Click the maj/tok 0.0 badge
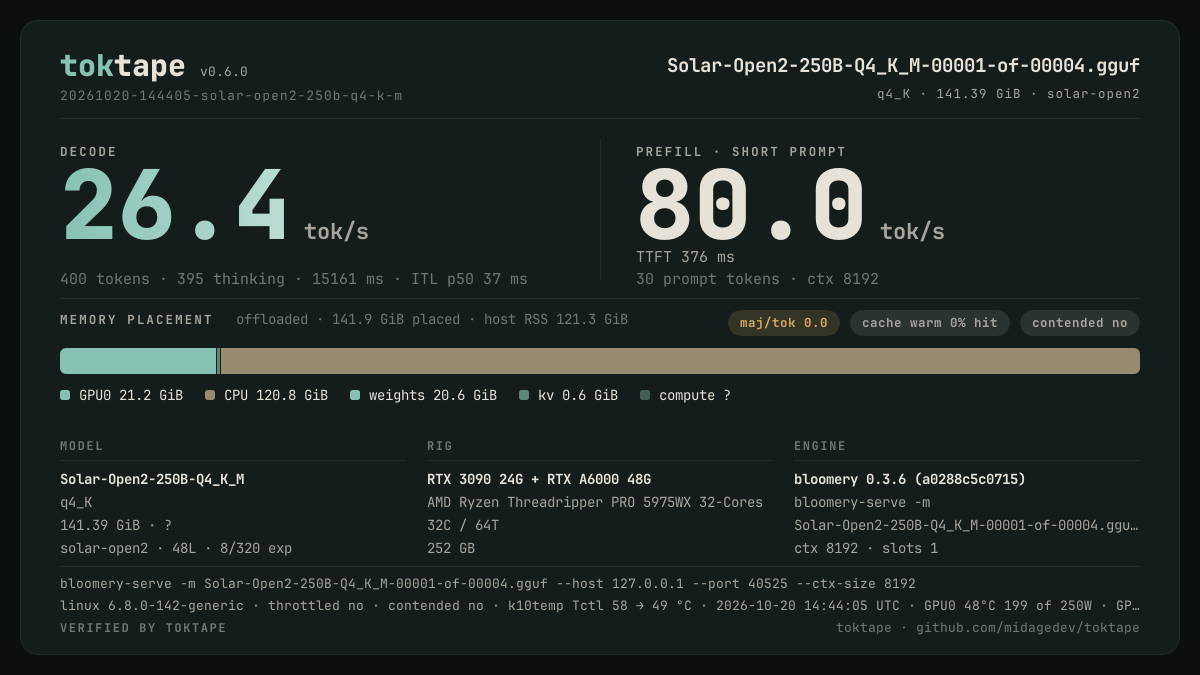This screenshot has width=1200, height=675. (x=784, y=323)
